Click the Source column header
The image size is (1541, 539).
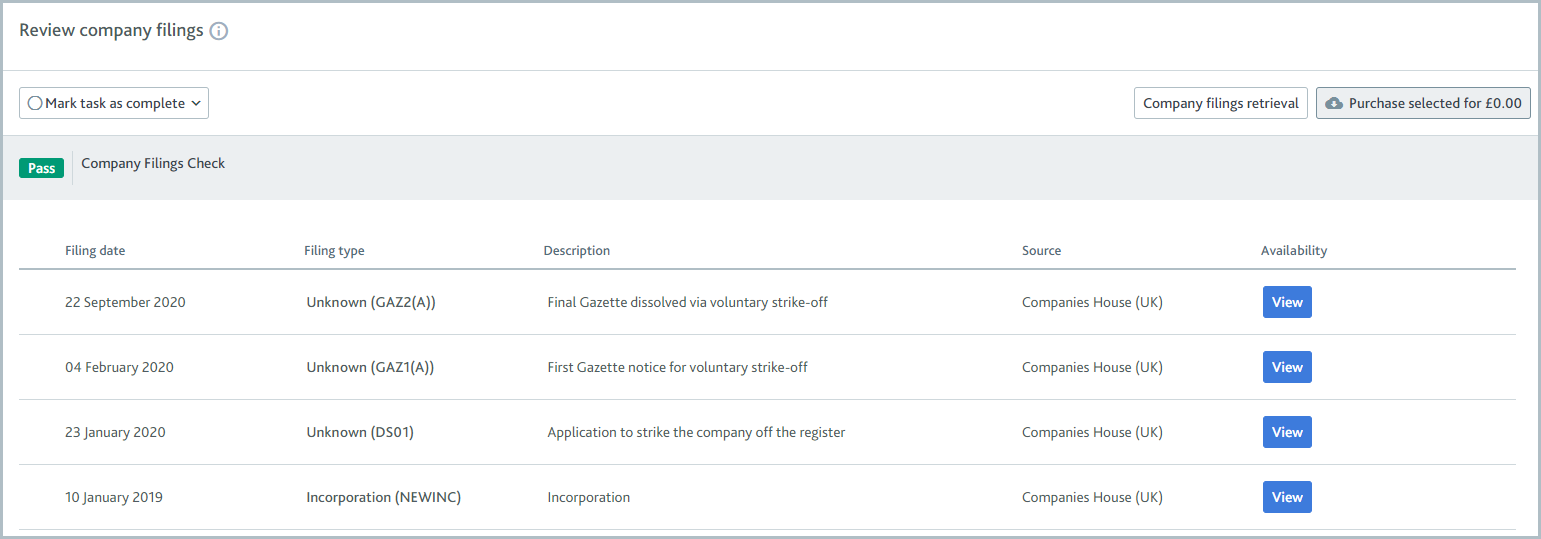pos(1041,251)
